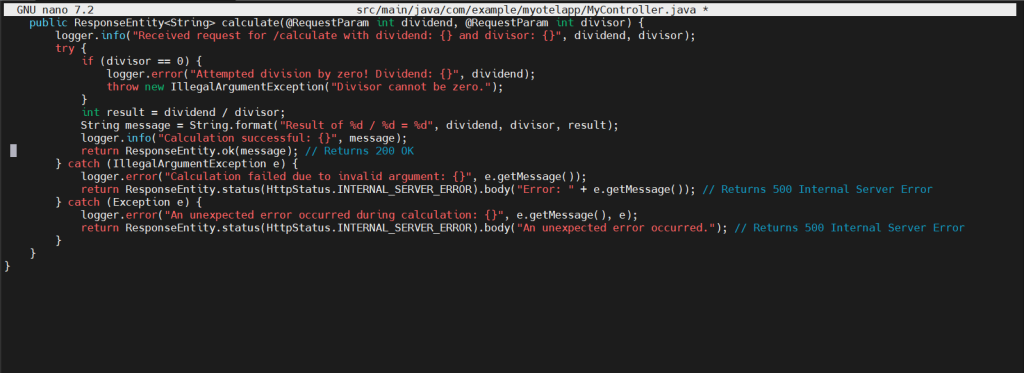Click the 'public' keyword at method start
This screenshot has width=1024, height=373.
[49, 23]
